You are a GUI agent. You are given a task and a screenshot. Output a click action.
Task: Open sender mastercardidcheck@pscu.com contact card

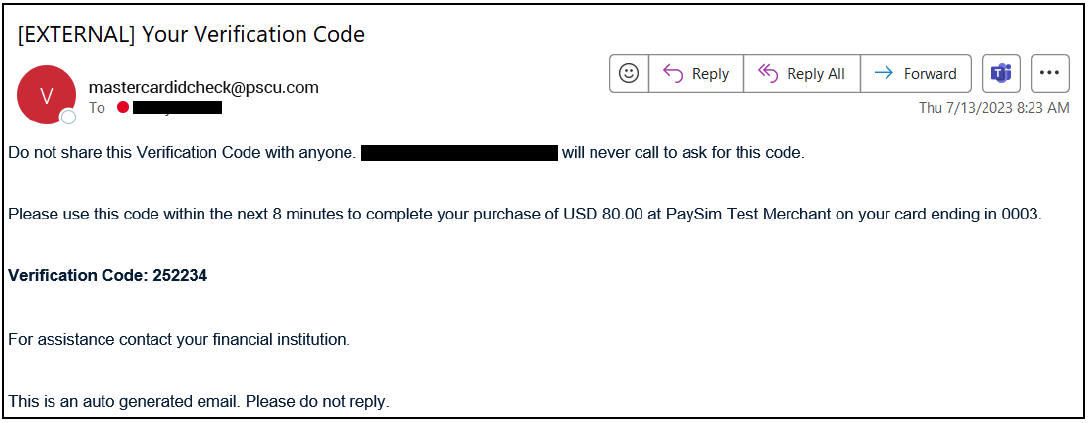(x=203, y=87)
